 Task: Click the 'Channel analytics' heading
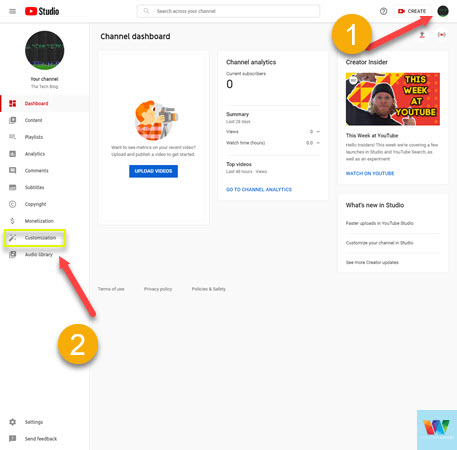pos(251,62)
